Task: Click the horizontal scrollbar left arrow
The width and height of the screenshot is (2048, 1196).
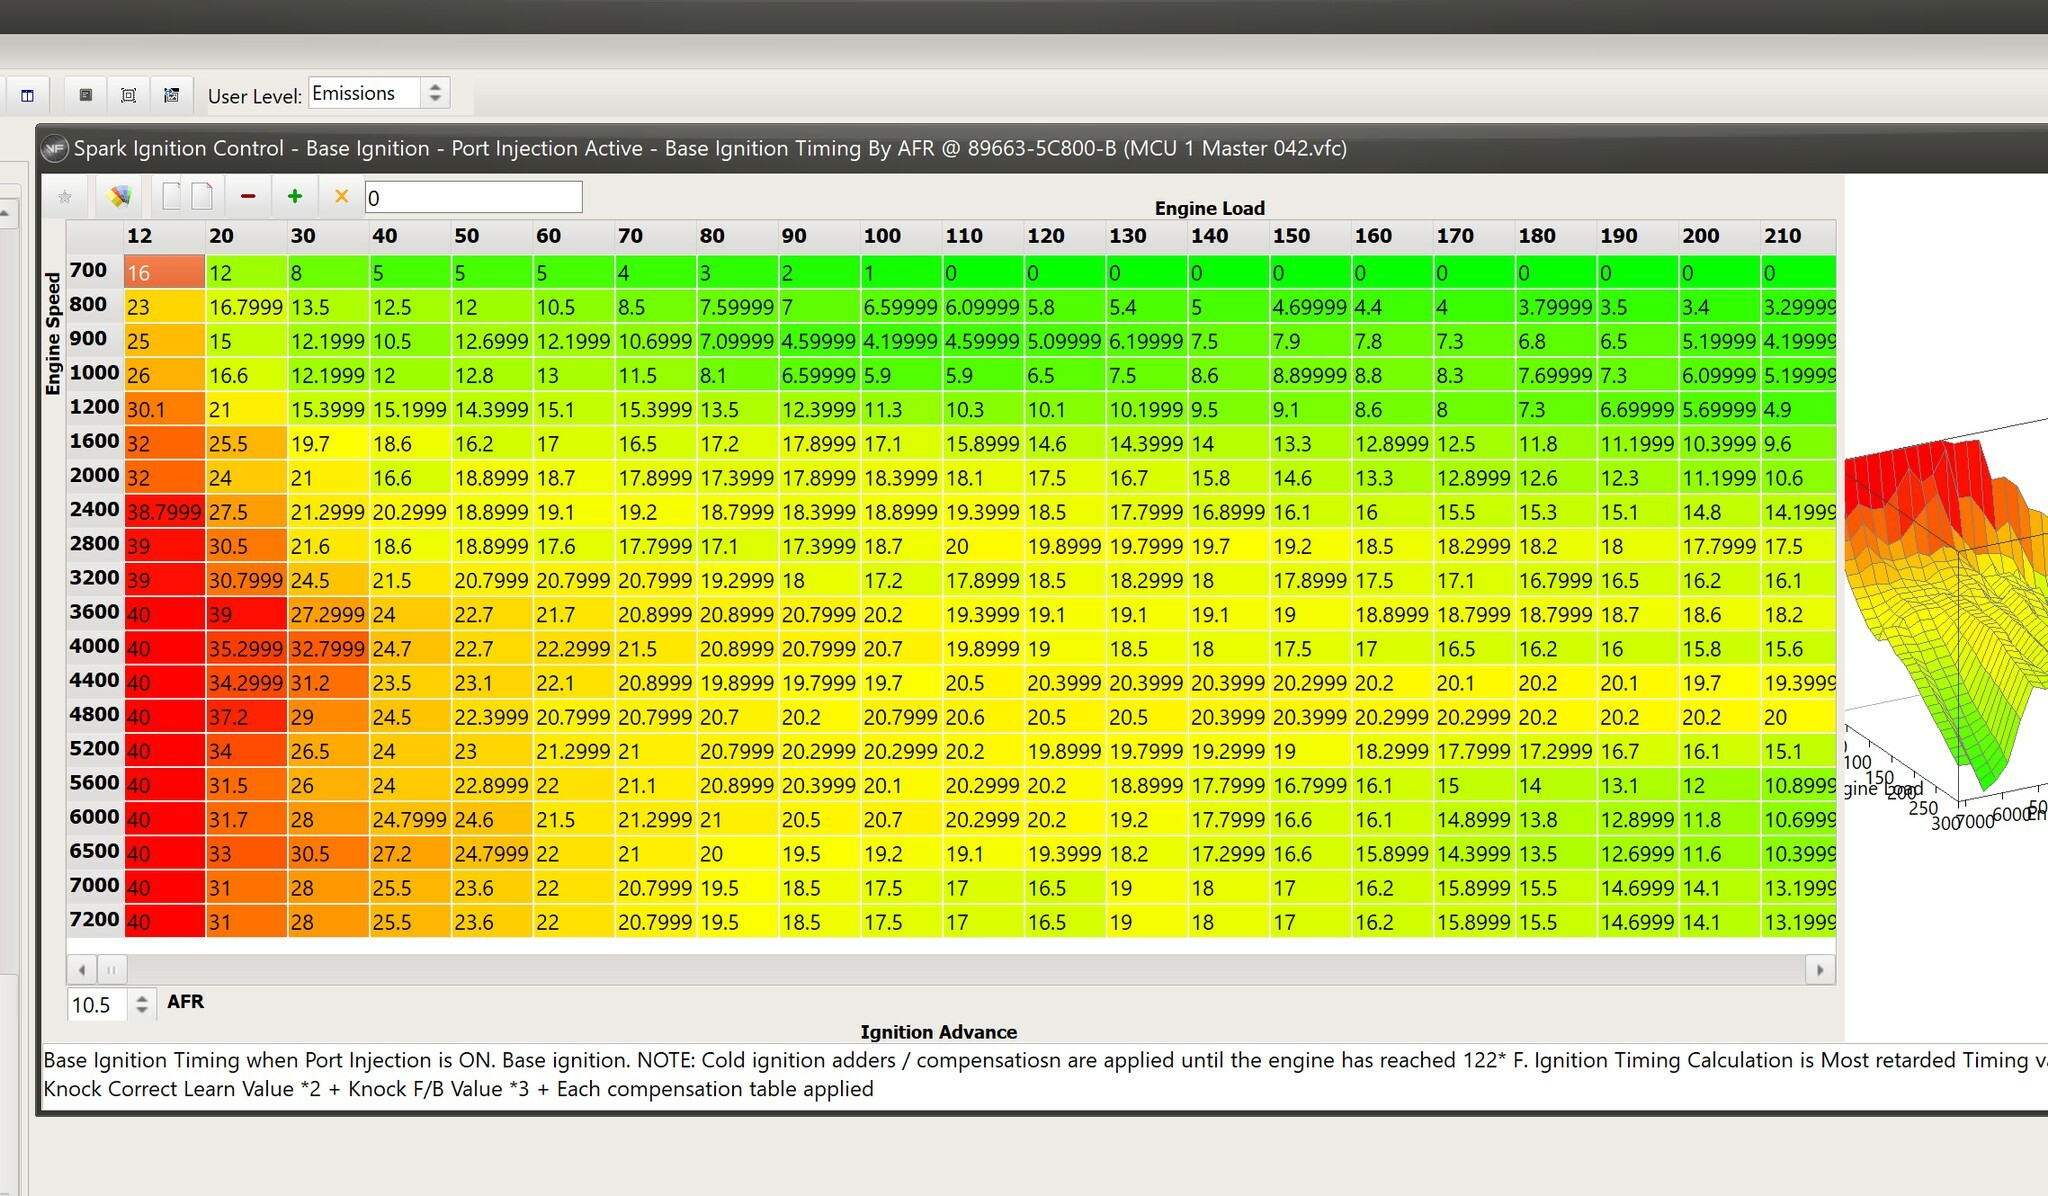Action: click(82, 970)
